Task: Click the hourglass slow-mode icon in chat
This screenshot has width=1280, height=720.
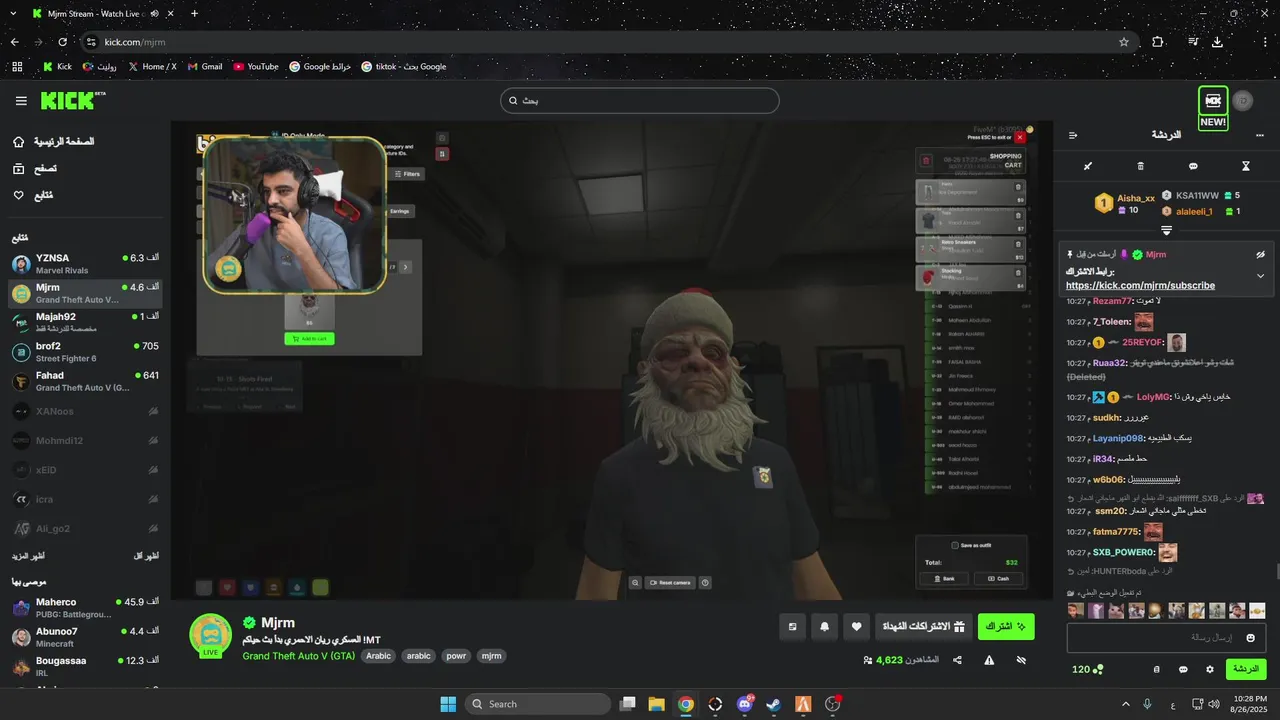Action: [x=1246, y=166]
